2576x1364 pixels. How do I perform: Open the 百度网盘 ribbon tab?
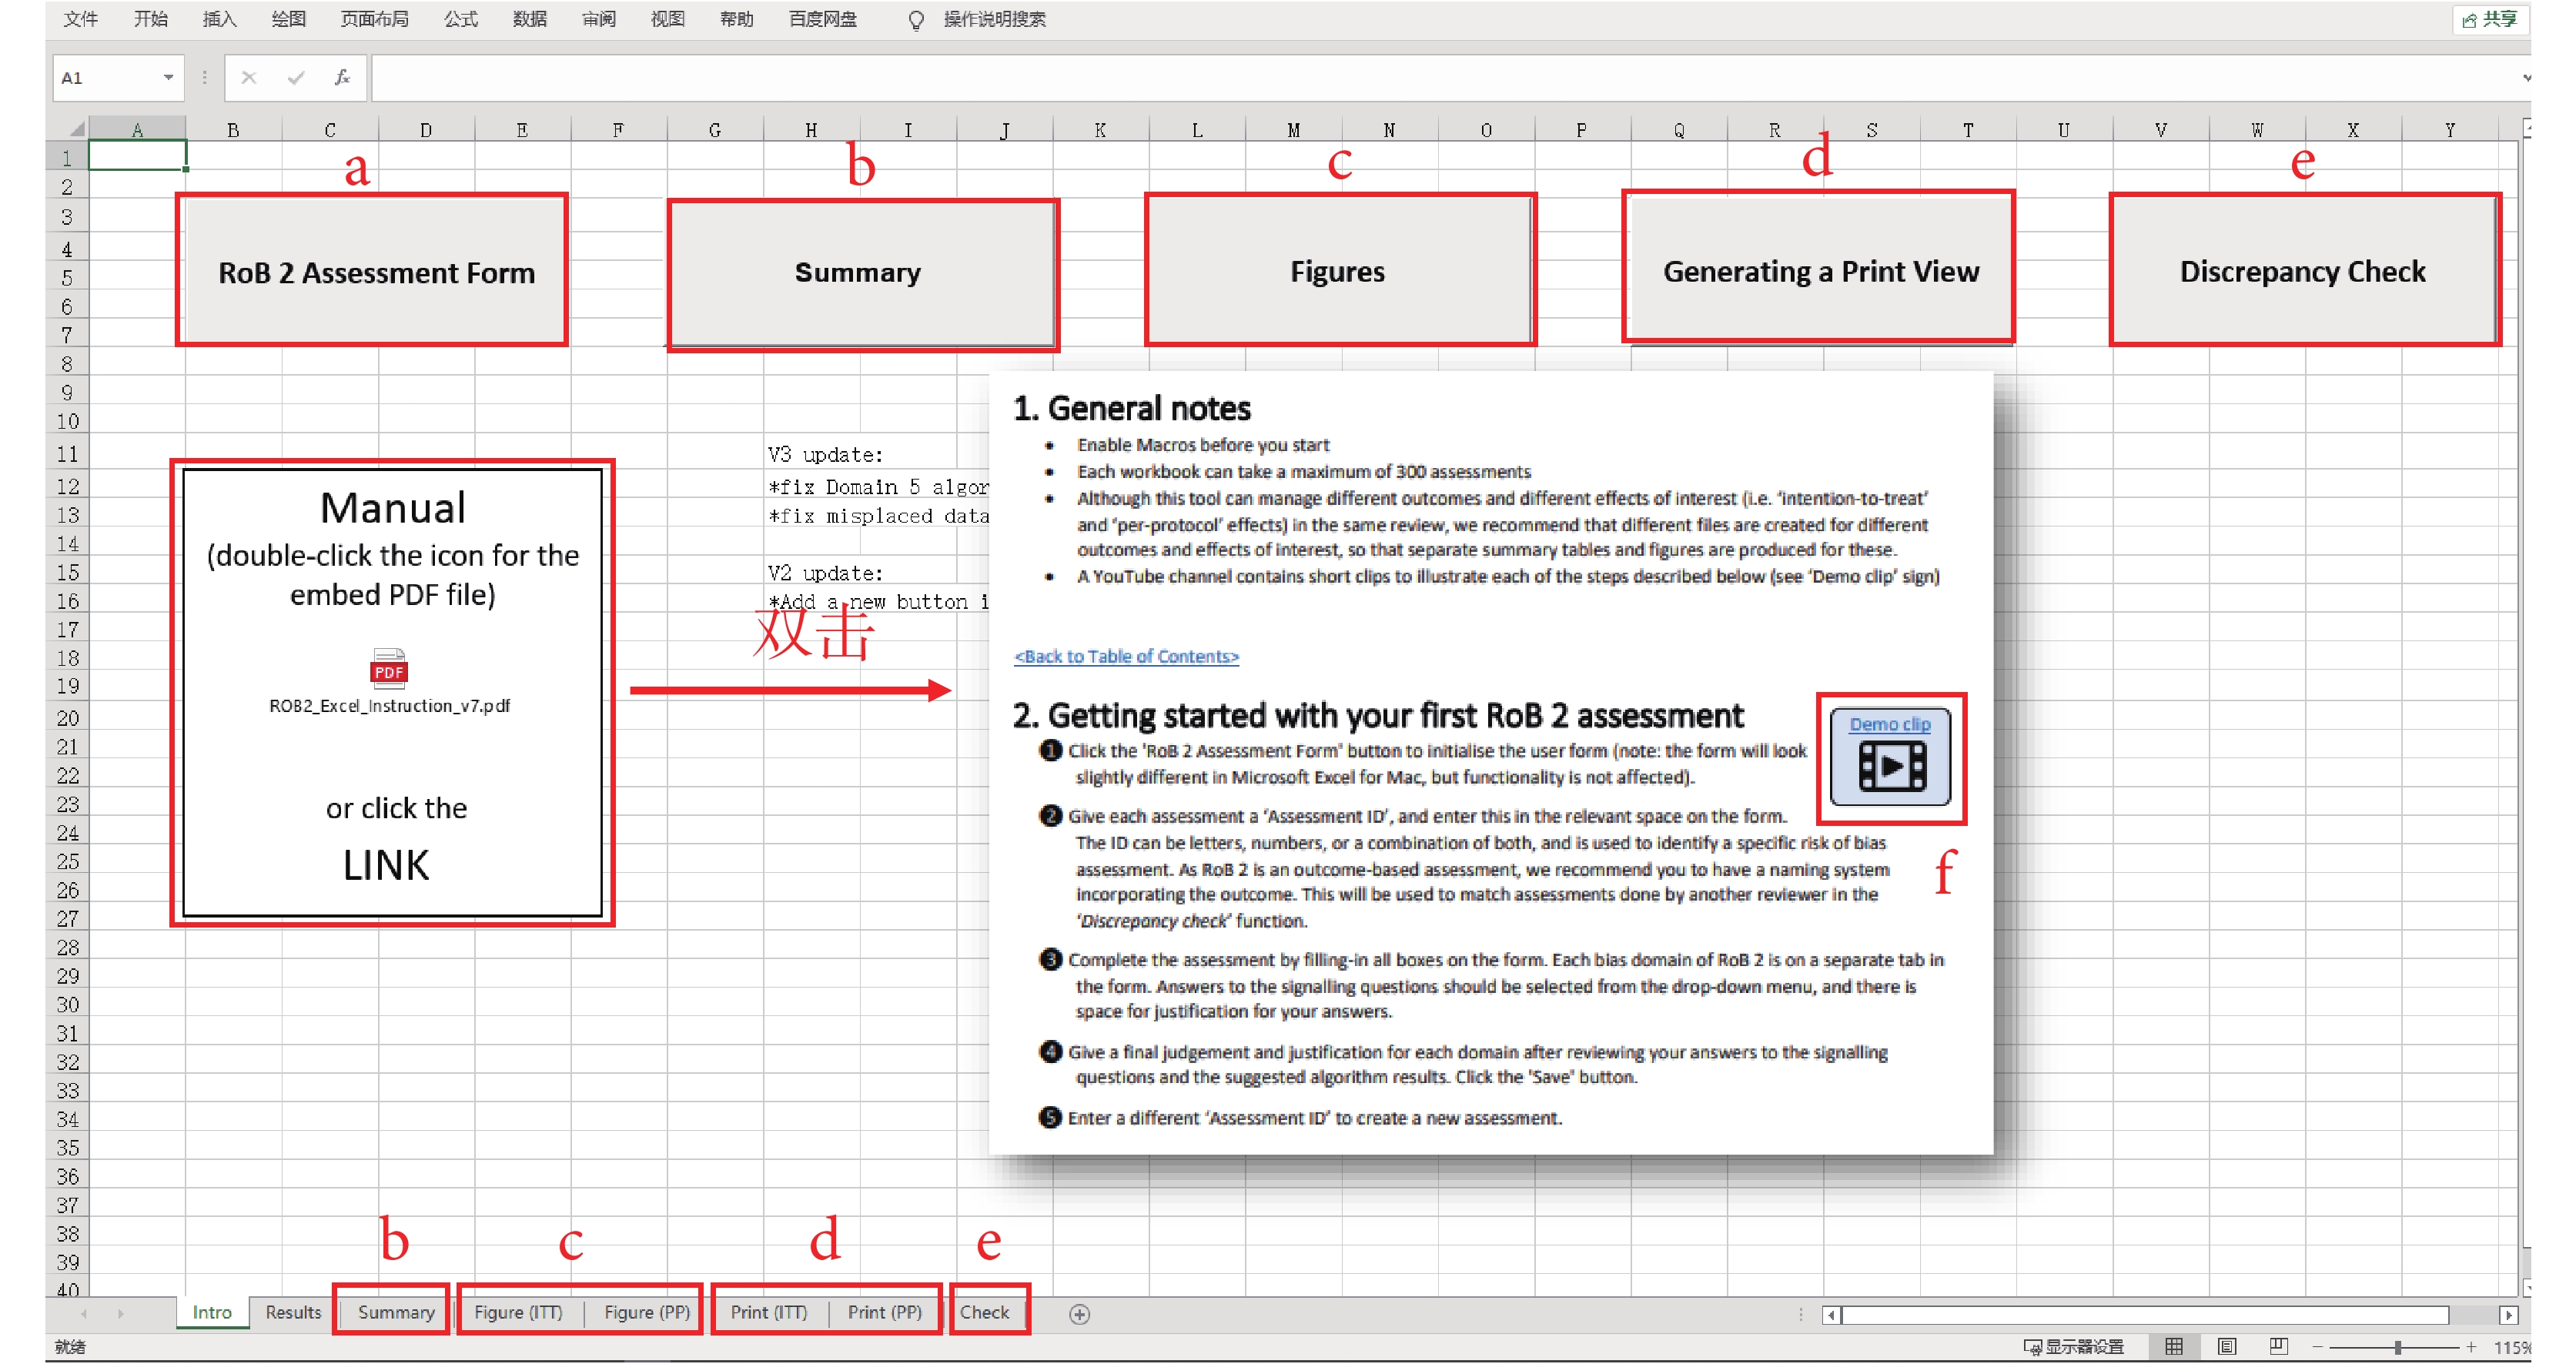click(822, 19)
